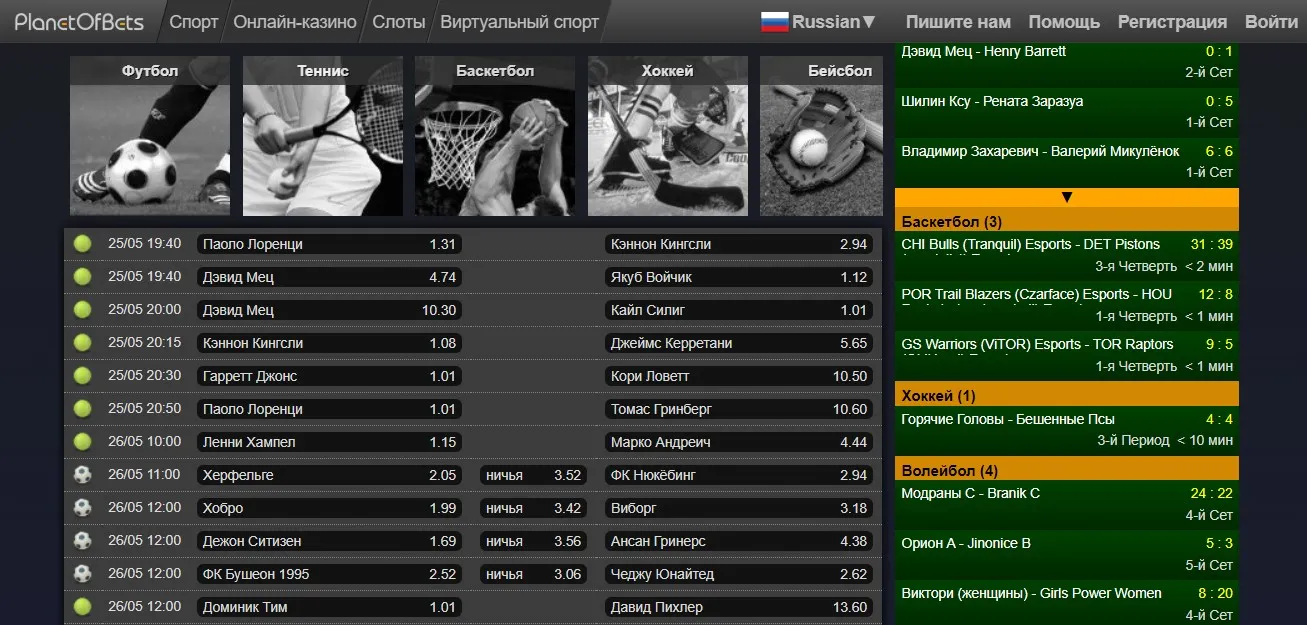Open live match Шилин Ксу - Рената Заразуа
This screenshot has height=625, width=1307.
[x=1066, y=112]
